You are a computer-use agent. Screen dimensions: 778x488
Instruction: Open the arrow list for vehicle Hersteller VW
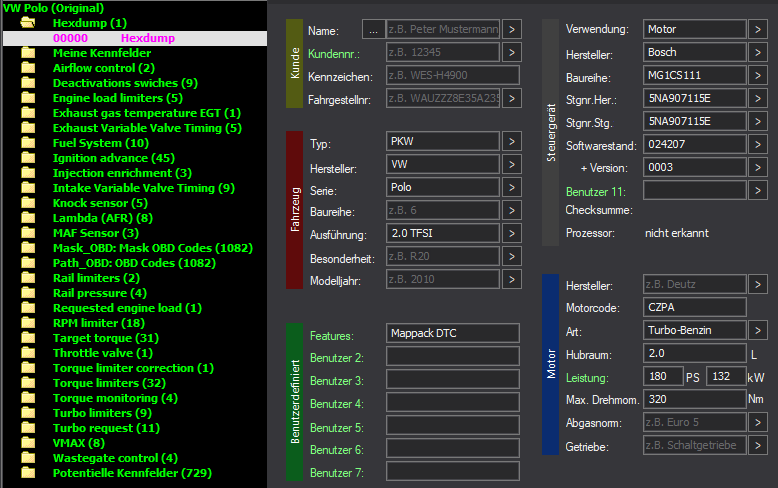pyautogui.click(x=512, y=165)
